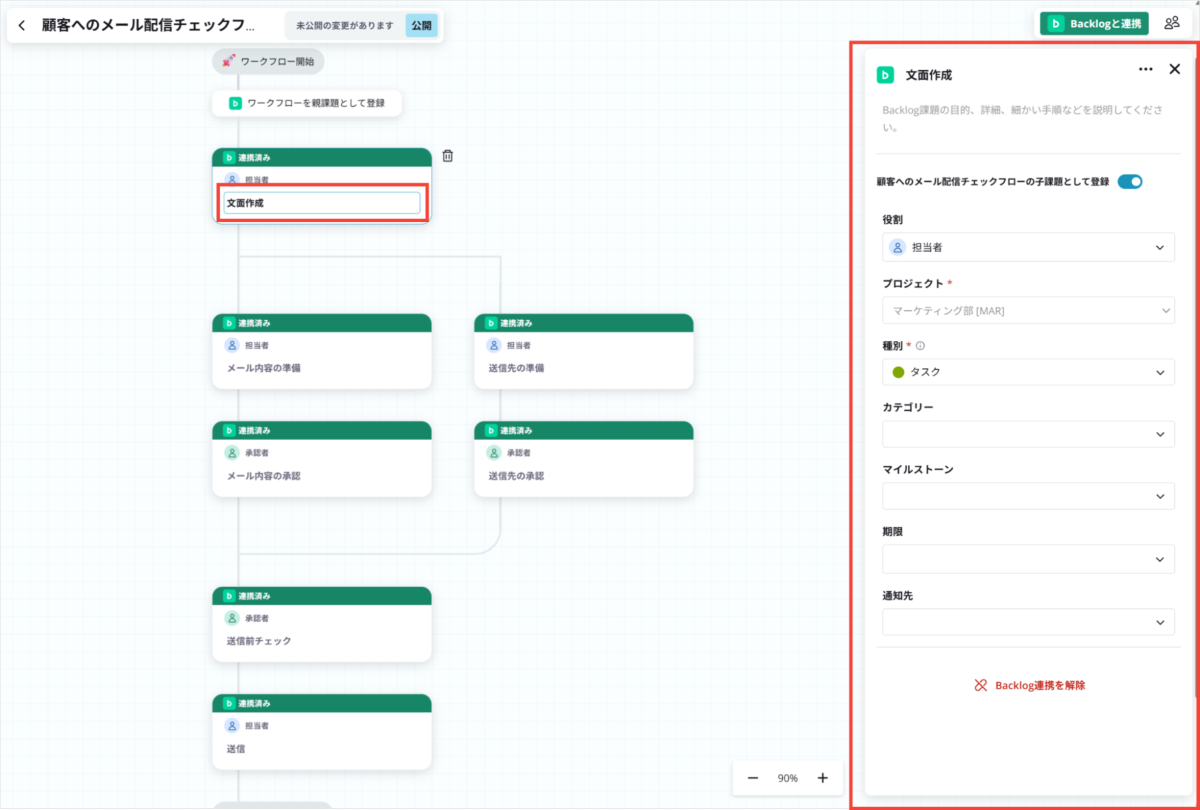Screen dimensions: 1200x810
Task: Open the プロジェクト dropdown マーケティング部 [MAR]
Action: click(x=1028, y=310)
